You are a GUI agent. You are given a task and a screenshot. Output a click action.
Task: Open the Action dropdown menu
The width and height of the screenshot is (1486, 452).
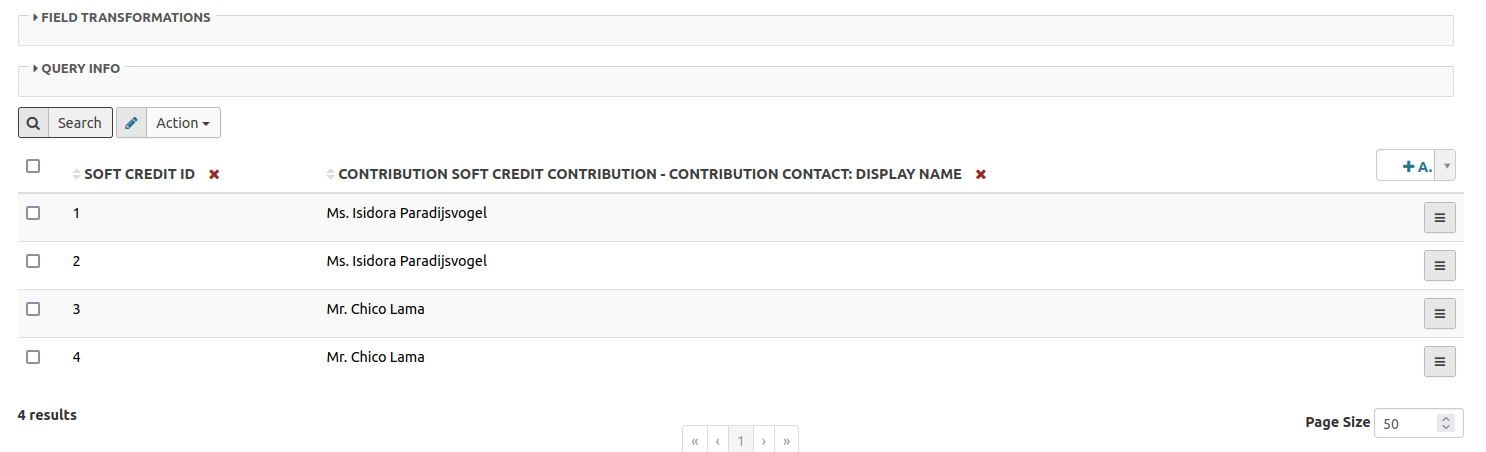(183, 123)
